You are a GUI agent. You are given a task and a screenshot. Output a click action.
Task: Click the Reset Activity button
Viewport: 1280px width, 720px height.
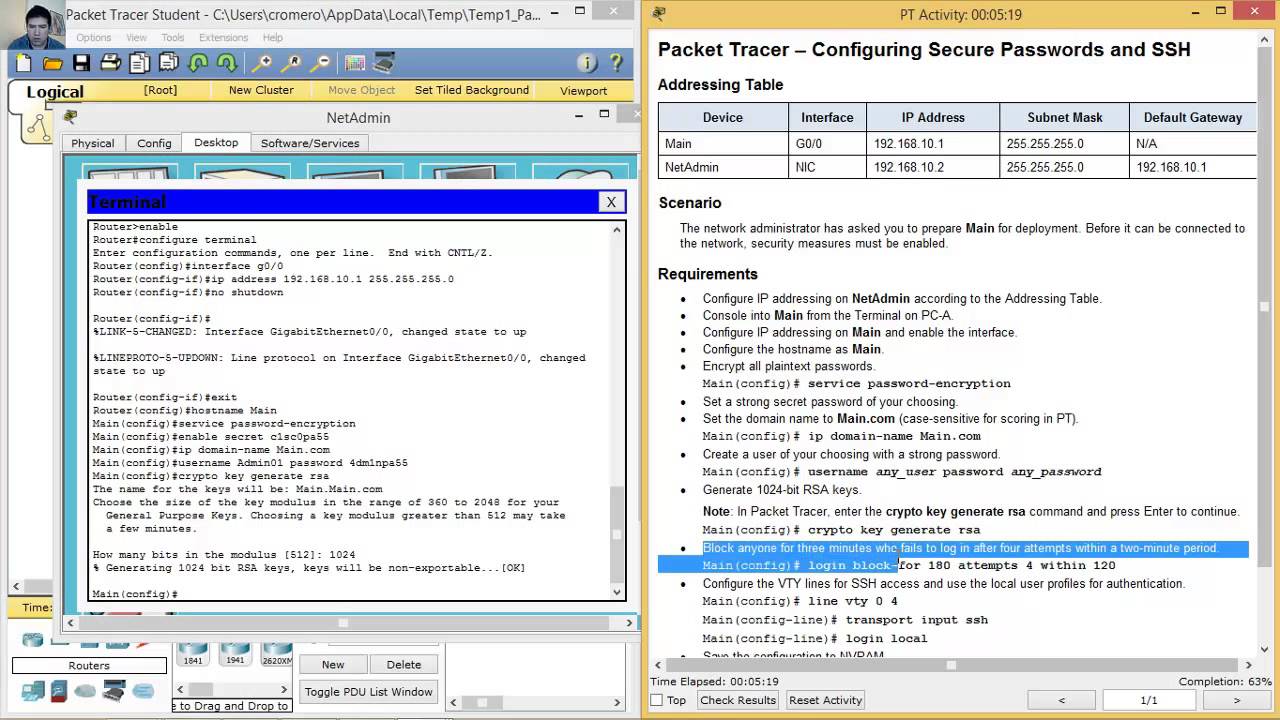825,700
